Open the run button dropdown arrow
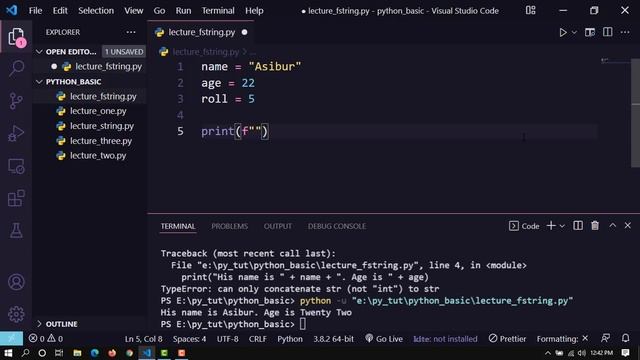 pyautogui.click(x=574, y=32)
